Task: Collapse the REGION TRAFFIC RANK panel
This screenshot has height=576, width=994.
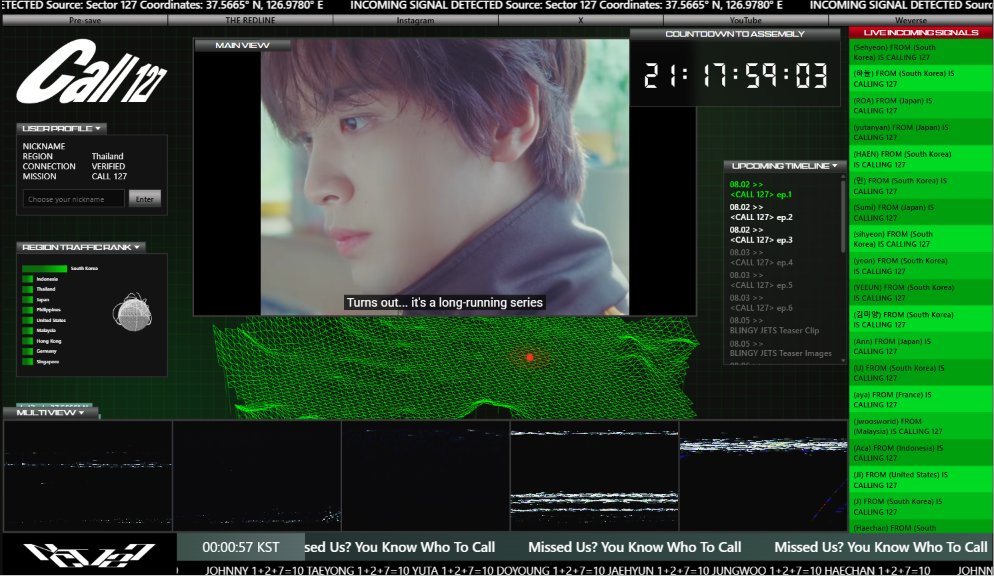Action: tap(81, 247)
